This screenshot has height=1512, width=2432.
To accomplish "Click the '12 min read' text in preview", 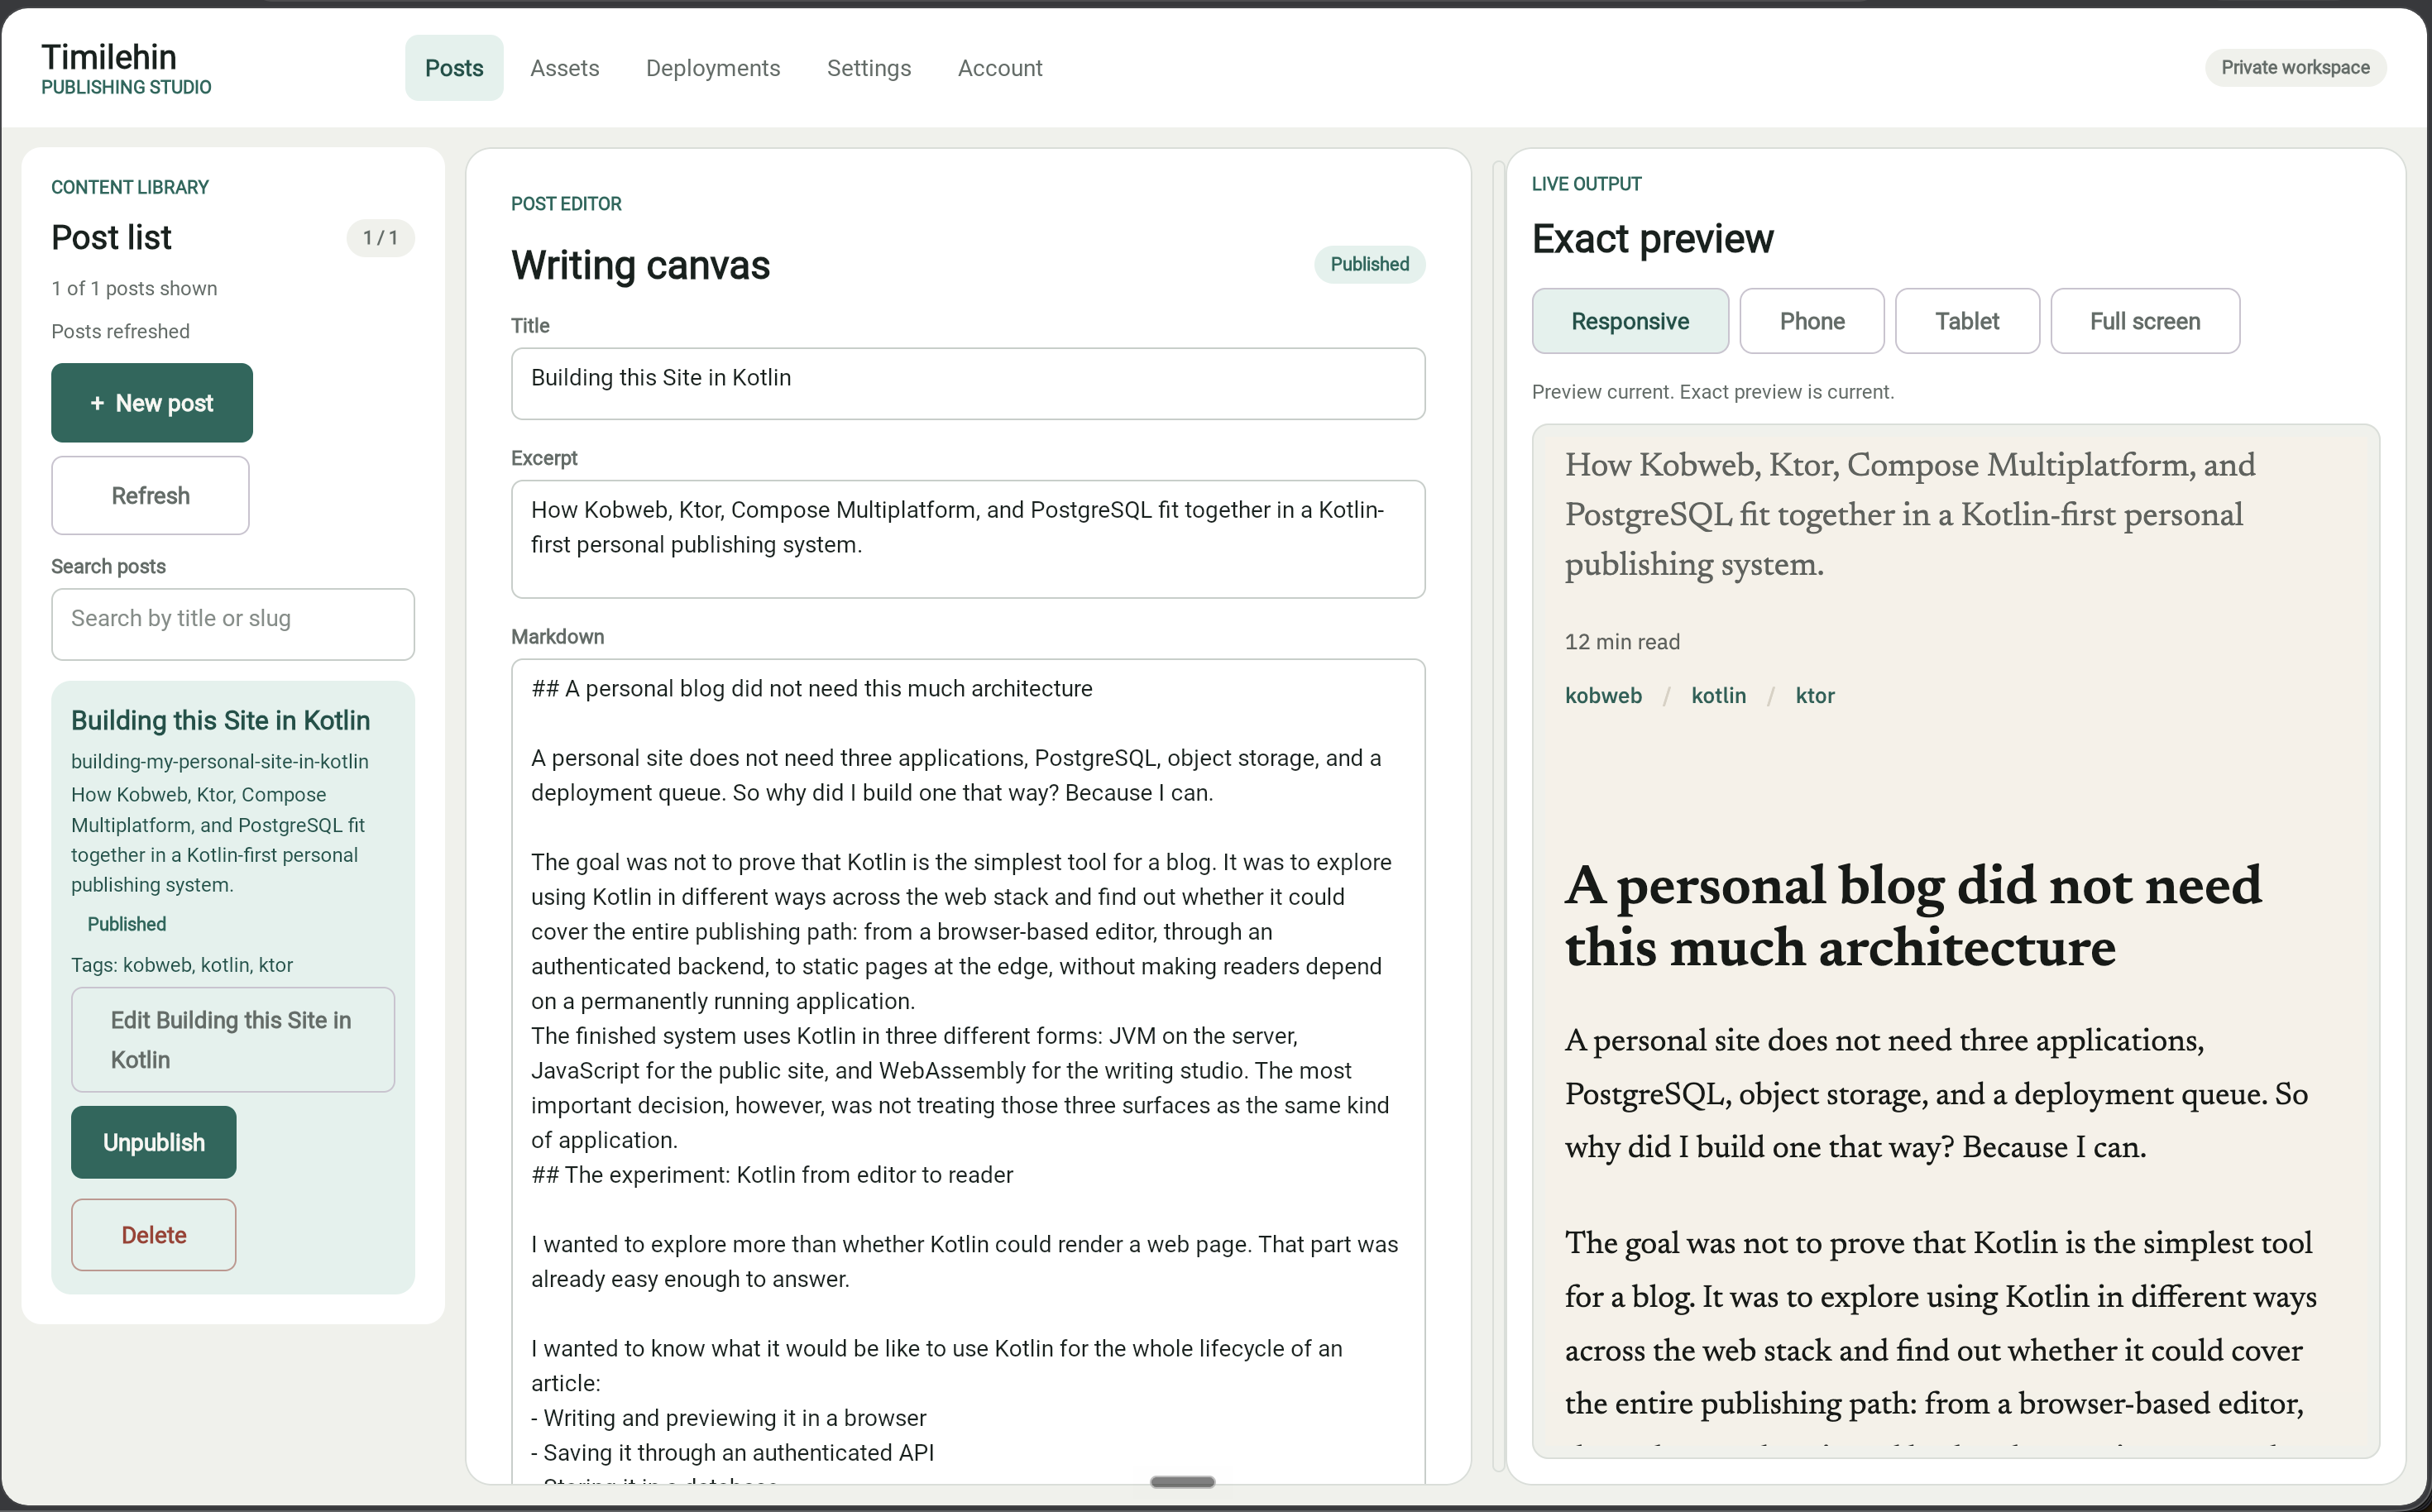I will 1622,642.
